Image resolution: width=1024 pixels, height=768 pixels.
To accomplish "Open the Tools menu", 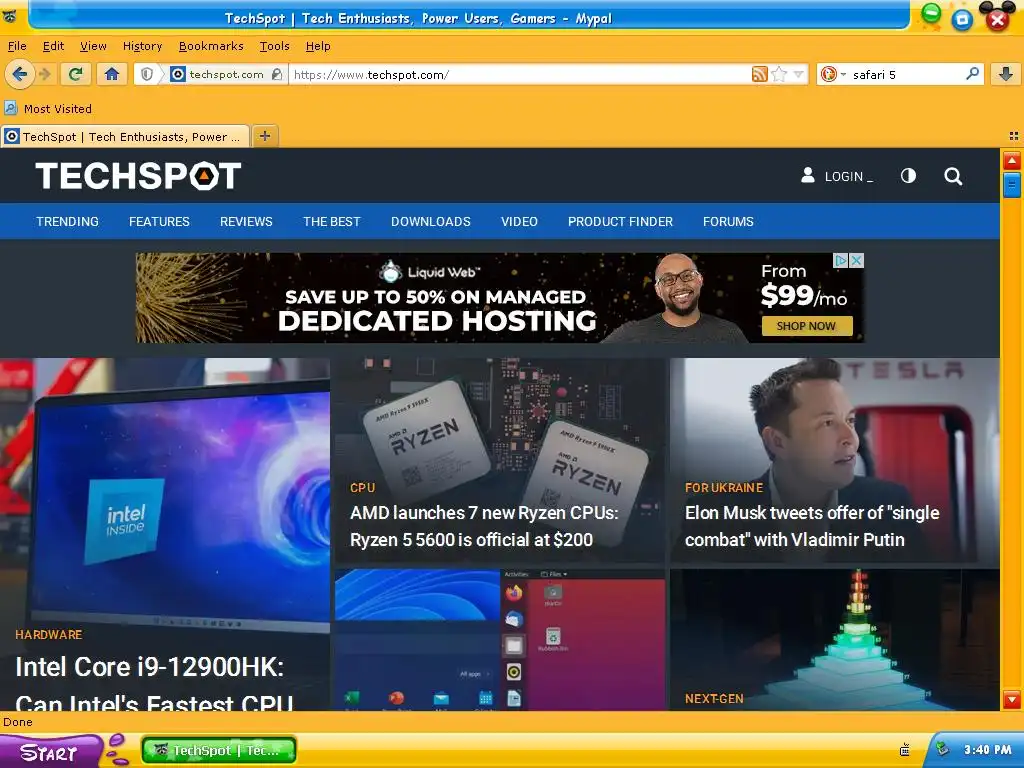I will 274,46.
